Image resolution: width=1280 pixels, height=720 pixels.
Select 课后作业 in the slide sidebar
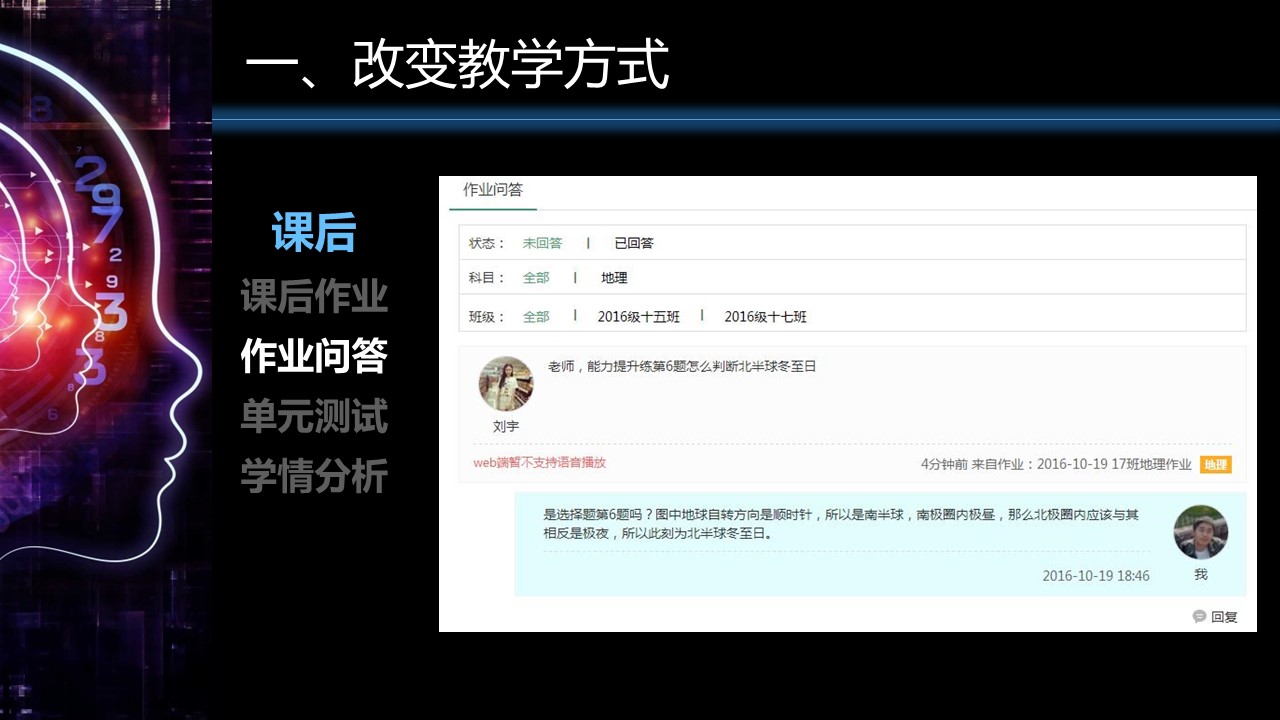[314, 297]
